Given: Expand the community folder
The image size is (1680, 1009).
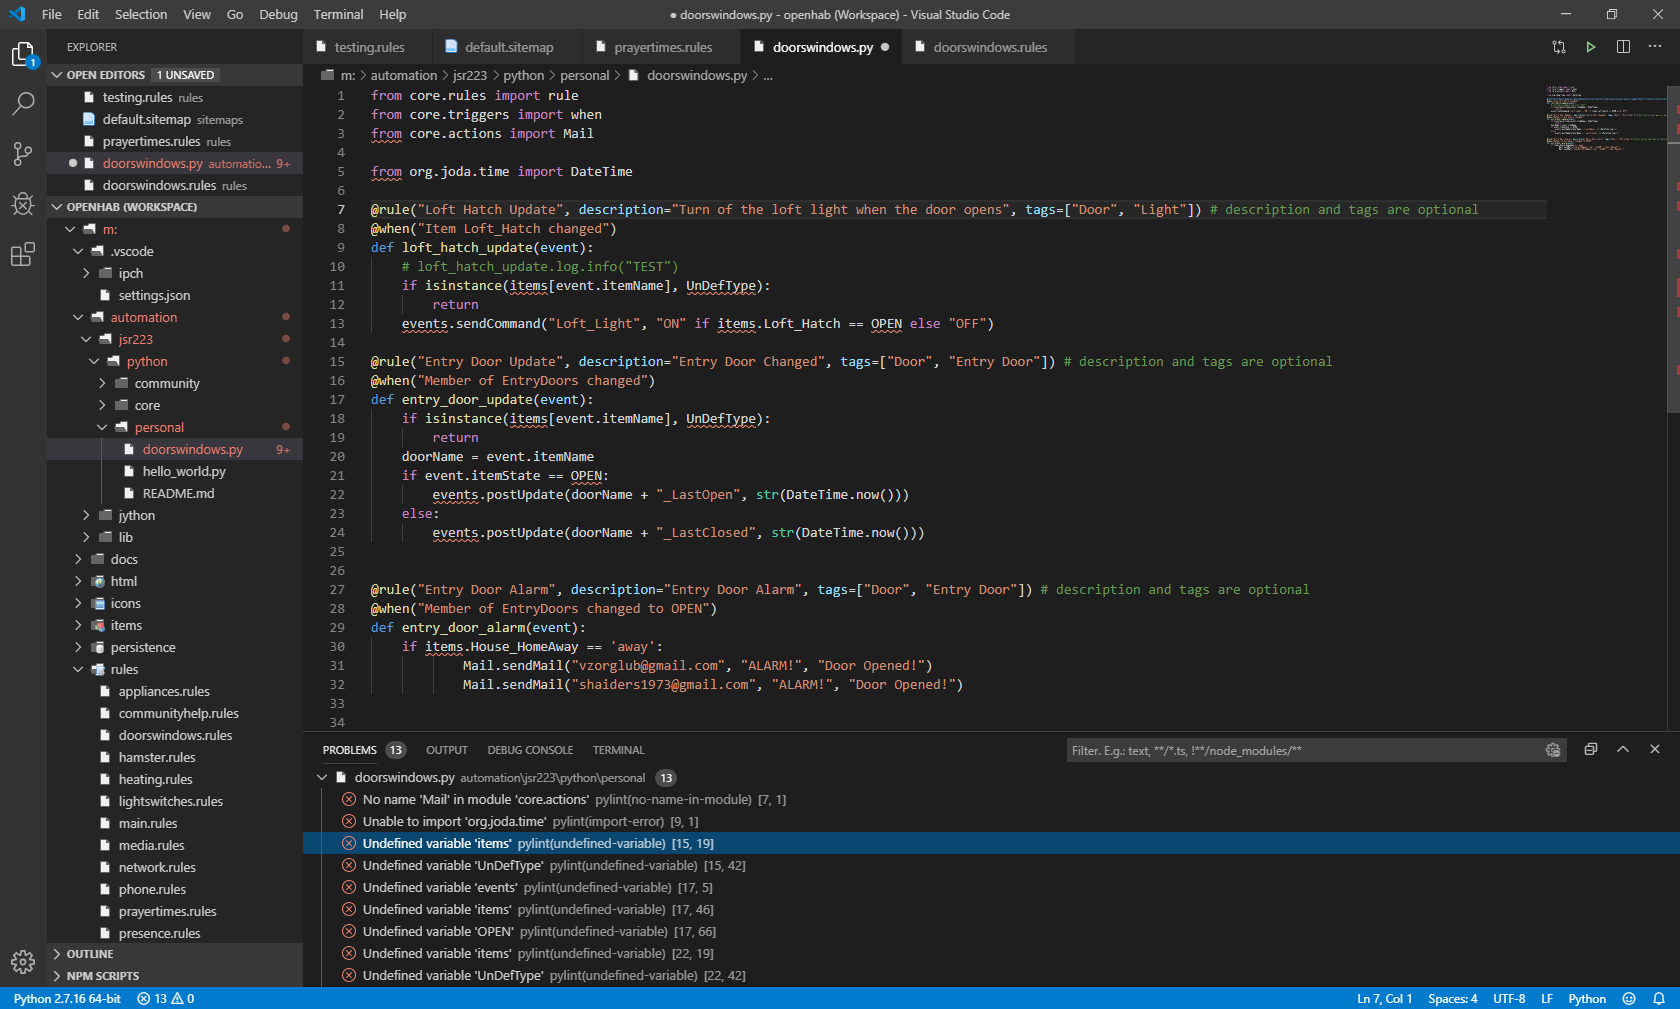Looking at the screenshot, I should pos(166,383).
